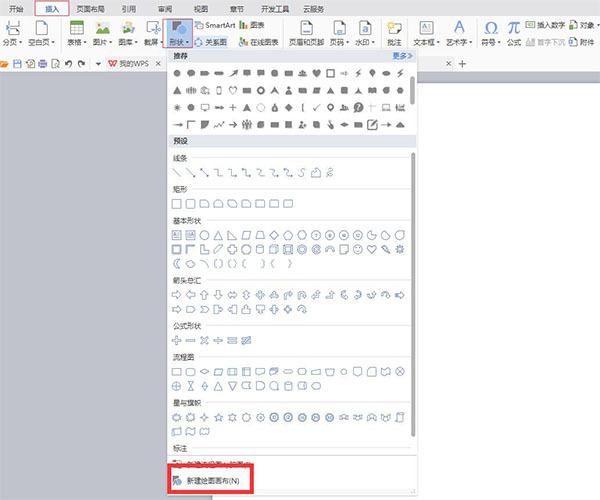Select the crescent moon in 基本形状
The height and width of the screenshot is (500, 600).
coord(176,264)
